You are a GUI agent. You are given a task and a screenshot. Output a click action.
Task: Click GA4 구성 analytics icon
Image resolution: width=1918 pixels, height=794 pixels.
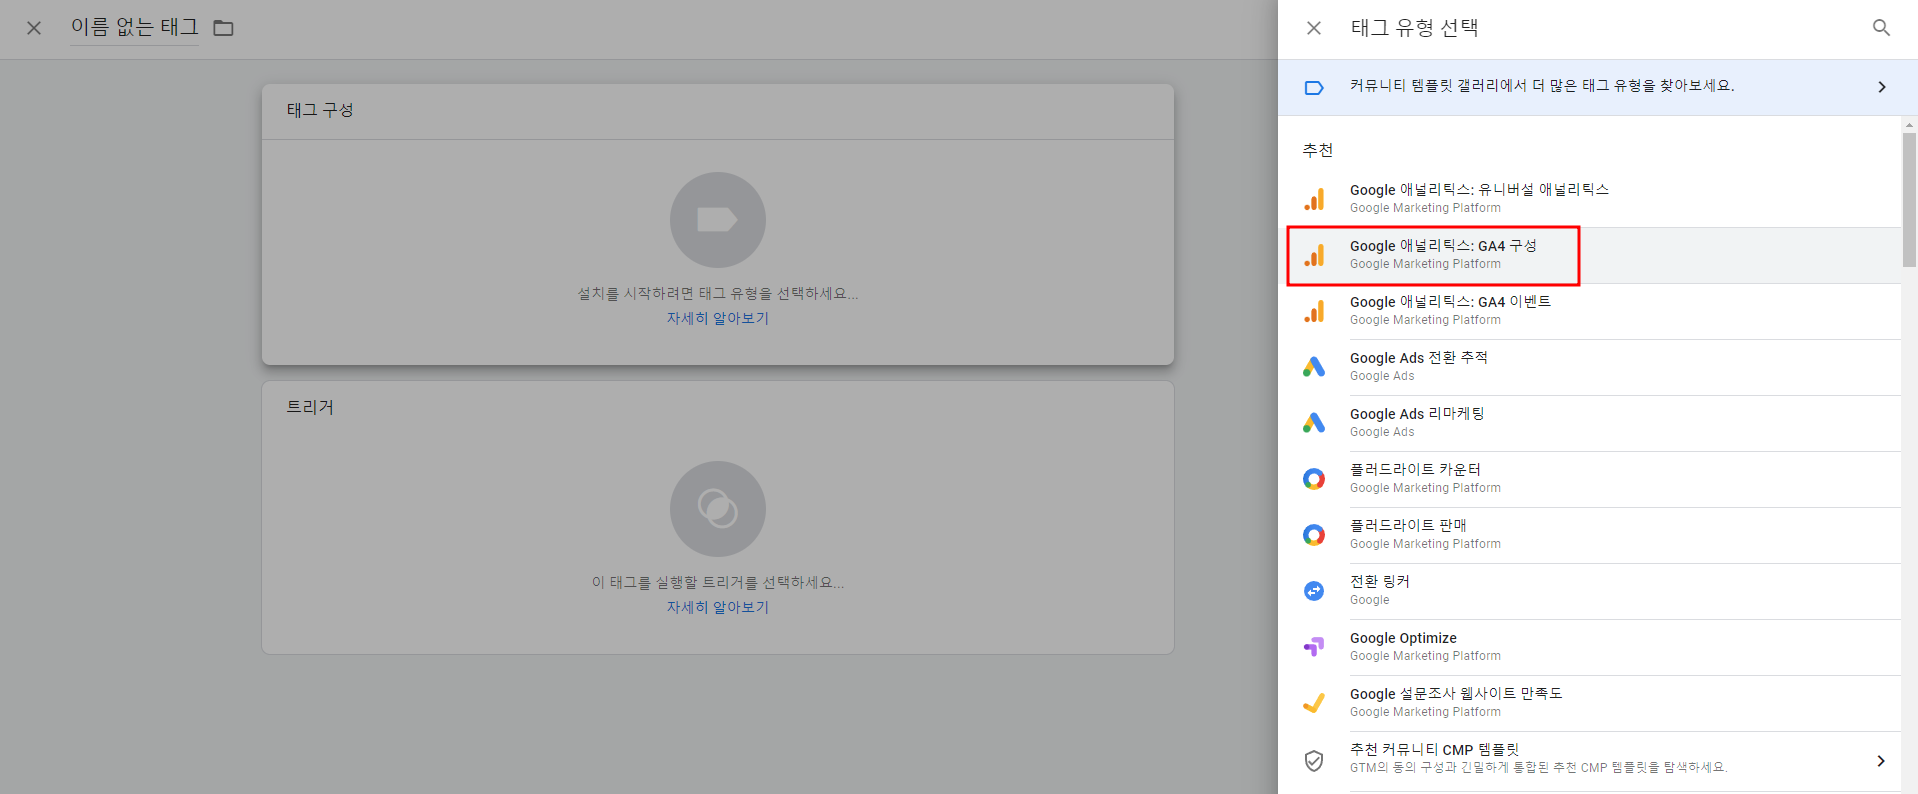point(1314,255)
